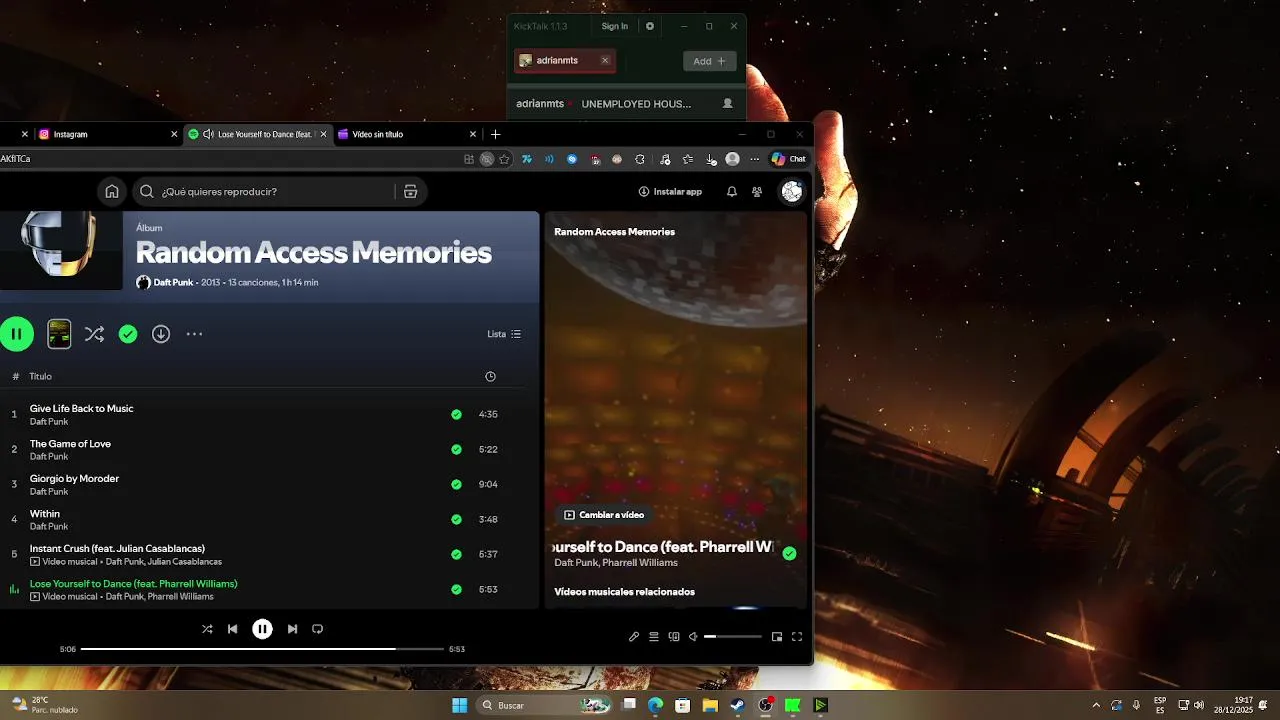The height and width of the screenshot is (720, 1280).
Task: Click Cambiar a video button
Action: [604, 515]
